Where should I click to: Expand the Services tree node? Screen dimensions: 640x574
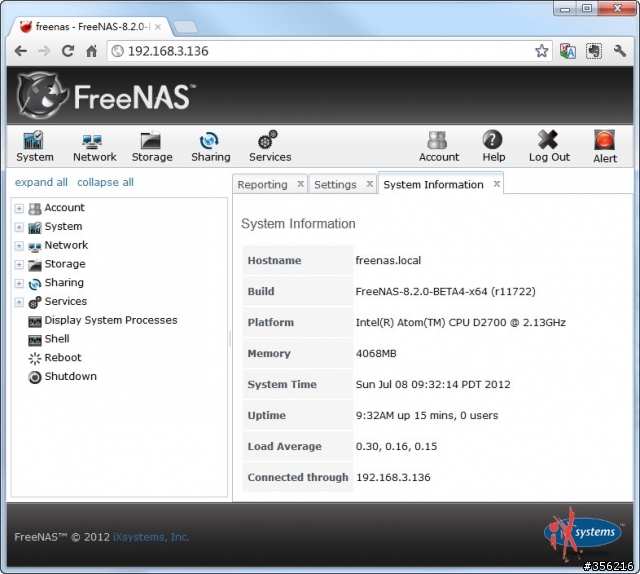[19, 302]
